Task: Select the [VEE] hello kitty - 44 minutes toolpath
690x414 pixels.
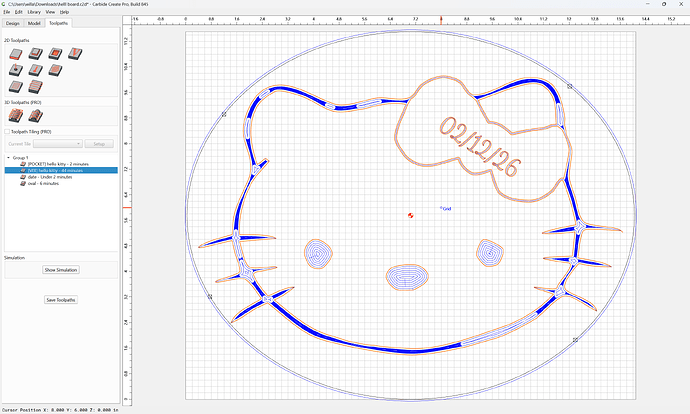Action: tap(61, 170)
